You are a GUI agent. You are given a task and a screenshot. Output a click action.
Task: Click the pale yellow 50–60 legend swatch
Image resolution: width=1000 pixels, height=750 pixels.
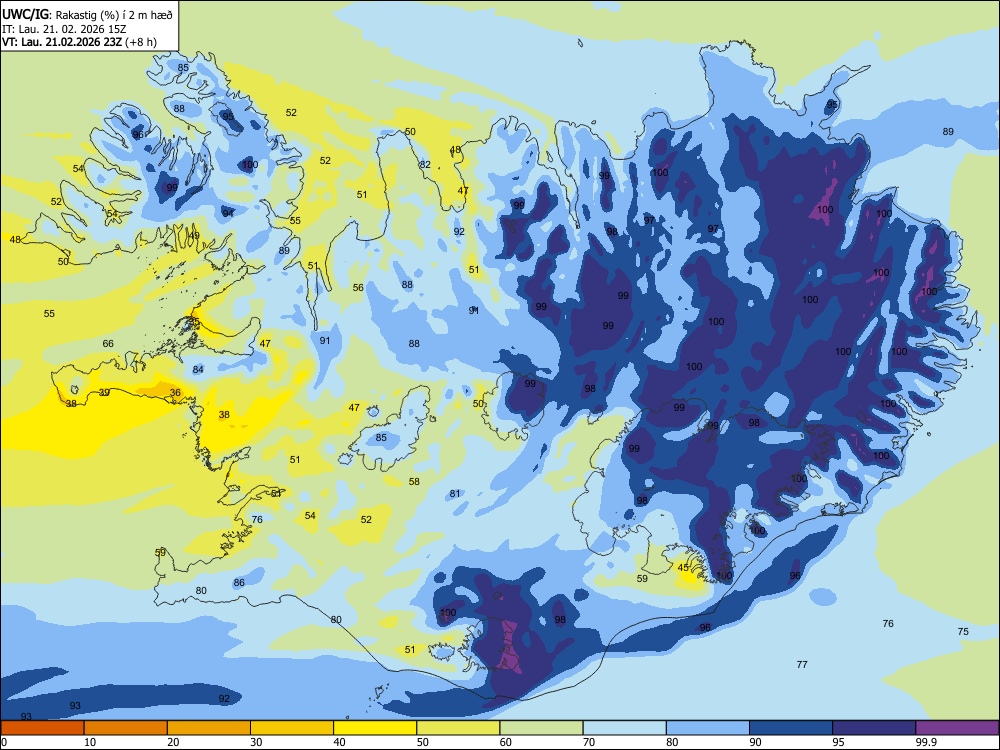pyautogui.click(x=458, y=728)
